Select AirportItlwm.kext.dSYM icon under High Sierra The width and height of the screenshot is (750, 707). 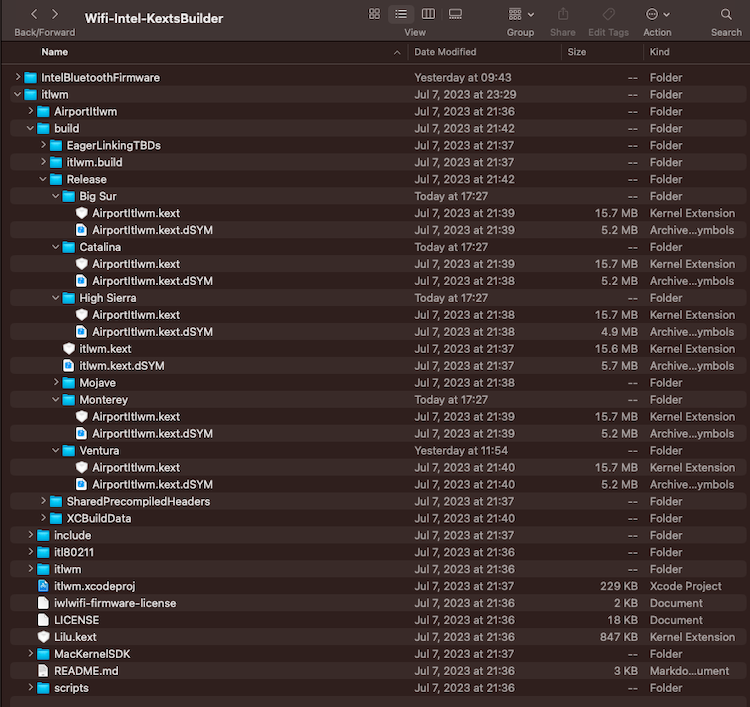pyautogui.click(x=81, y=331)
